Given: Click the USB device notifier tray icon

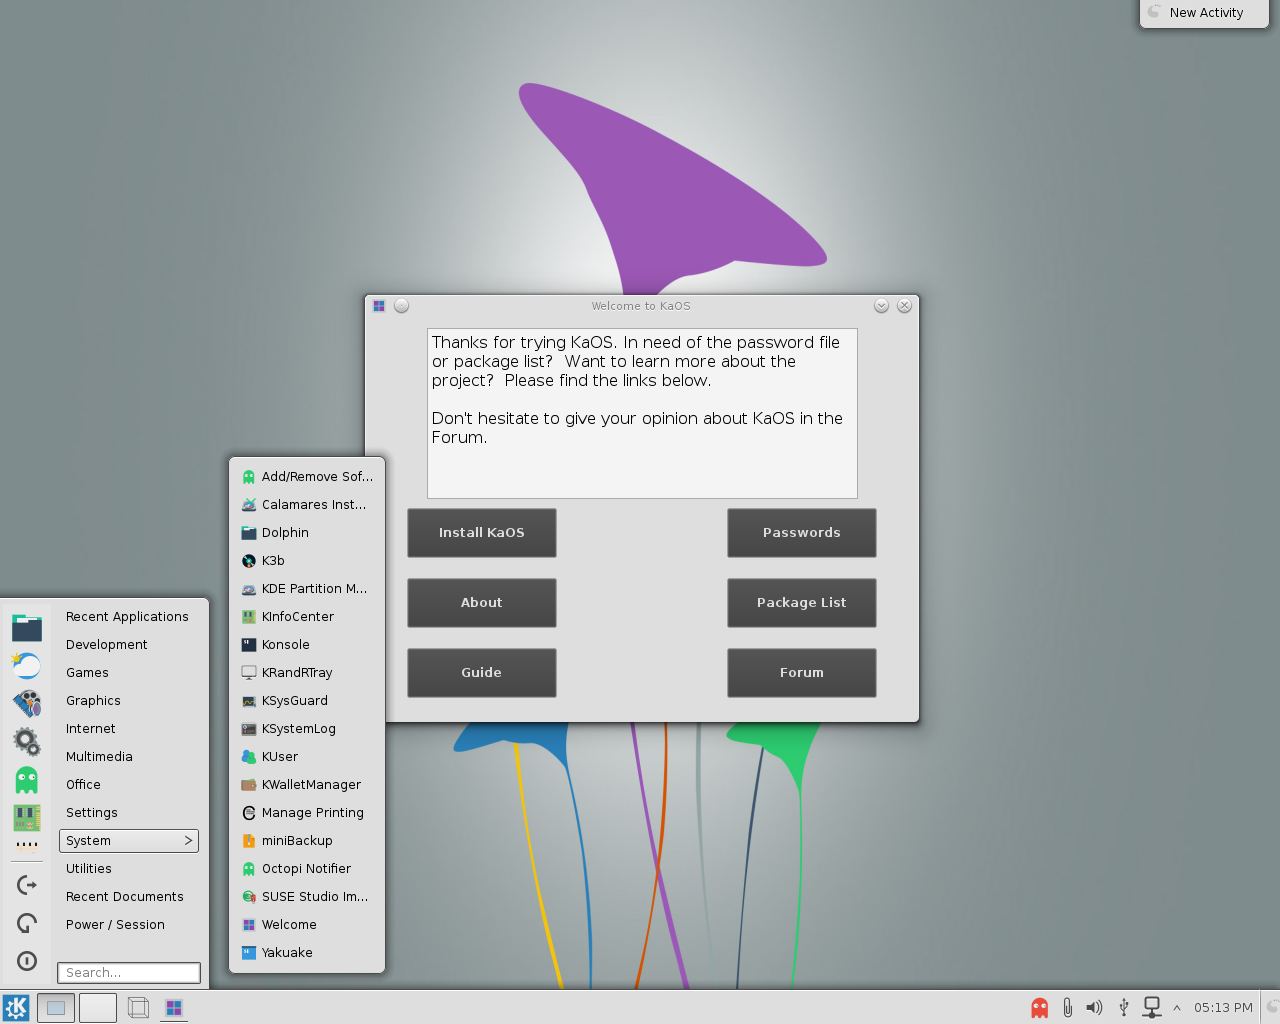Looking at the screenshot, I should click(1123, 1008).
